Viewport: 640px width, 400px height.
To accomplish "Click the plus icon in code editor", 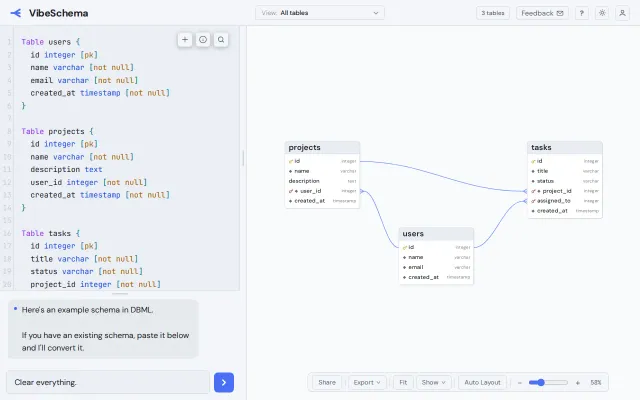I will pos(185,40).
